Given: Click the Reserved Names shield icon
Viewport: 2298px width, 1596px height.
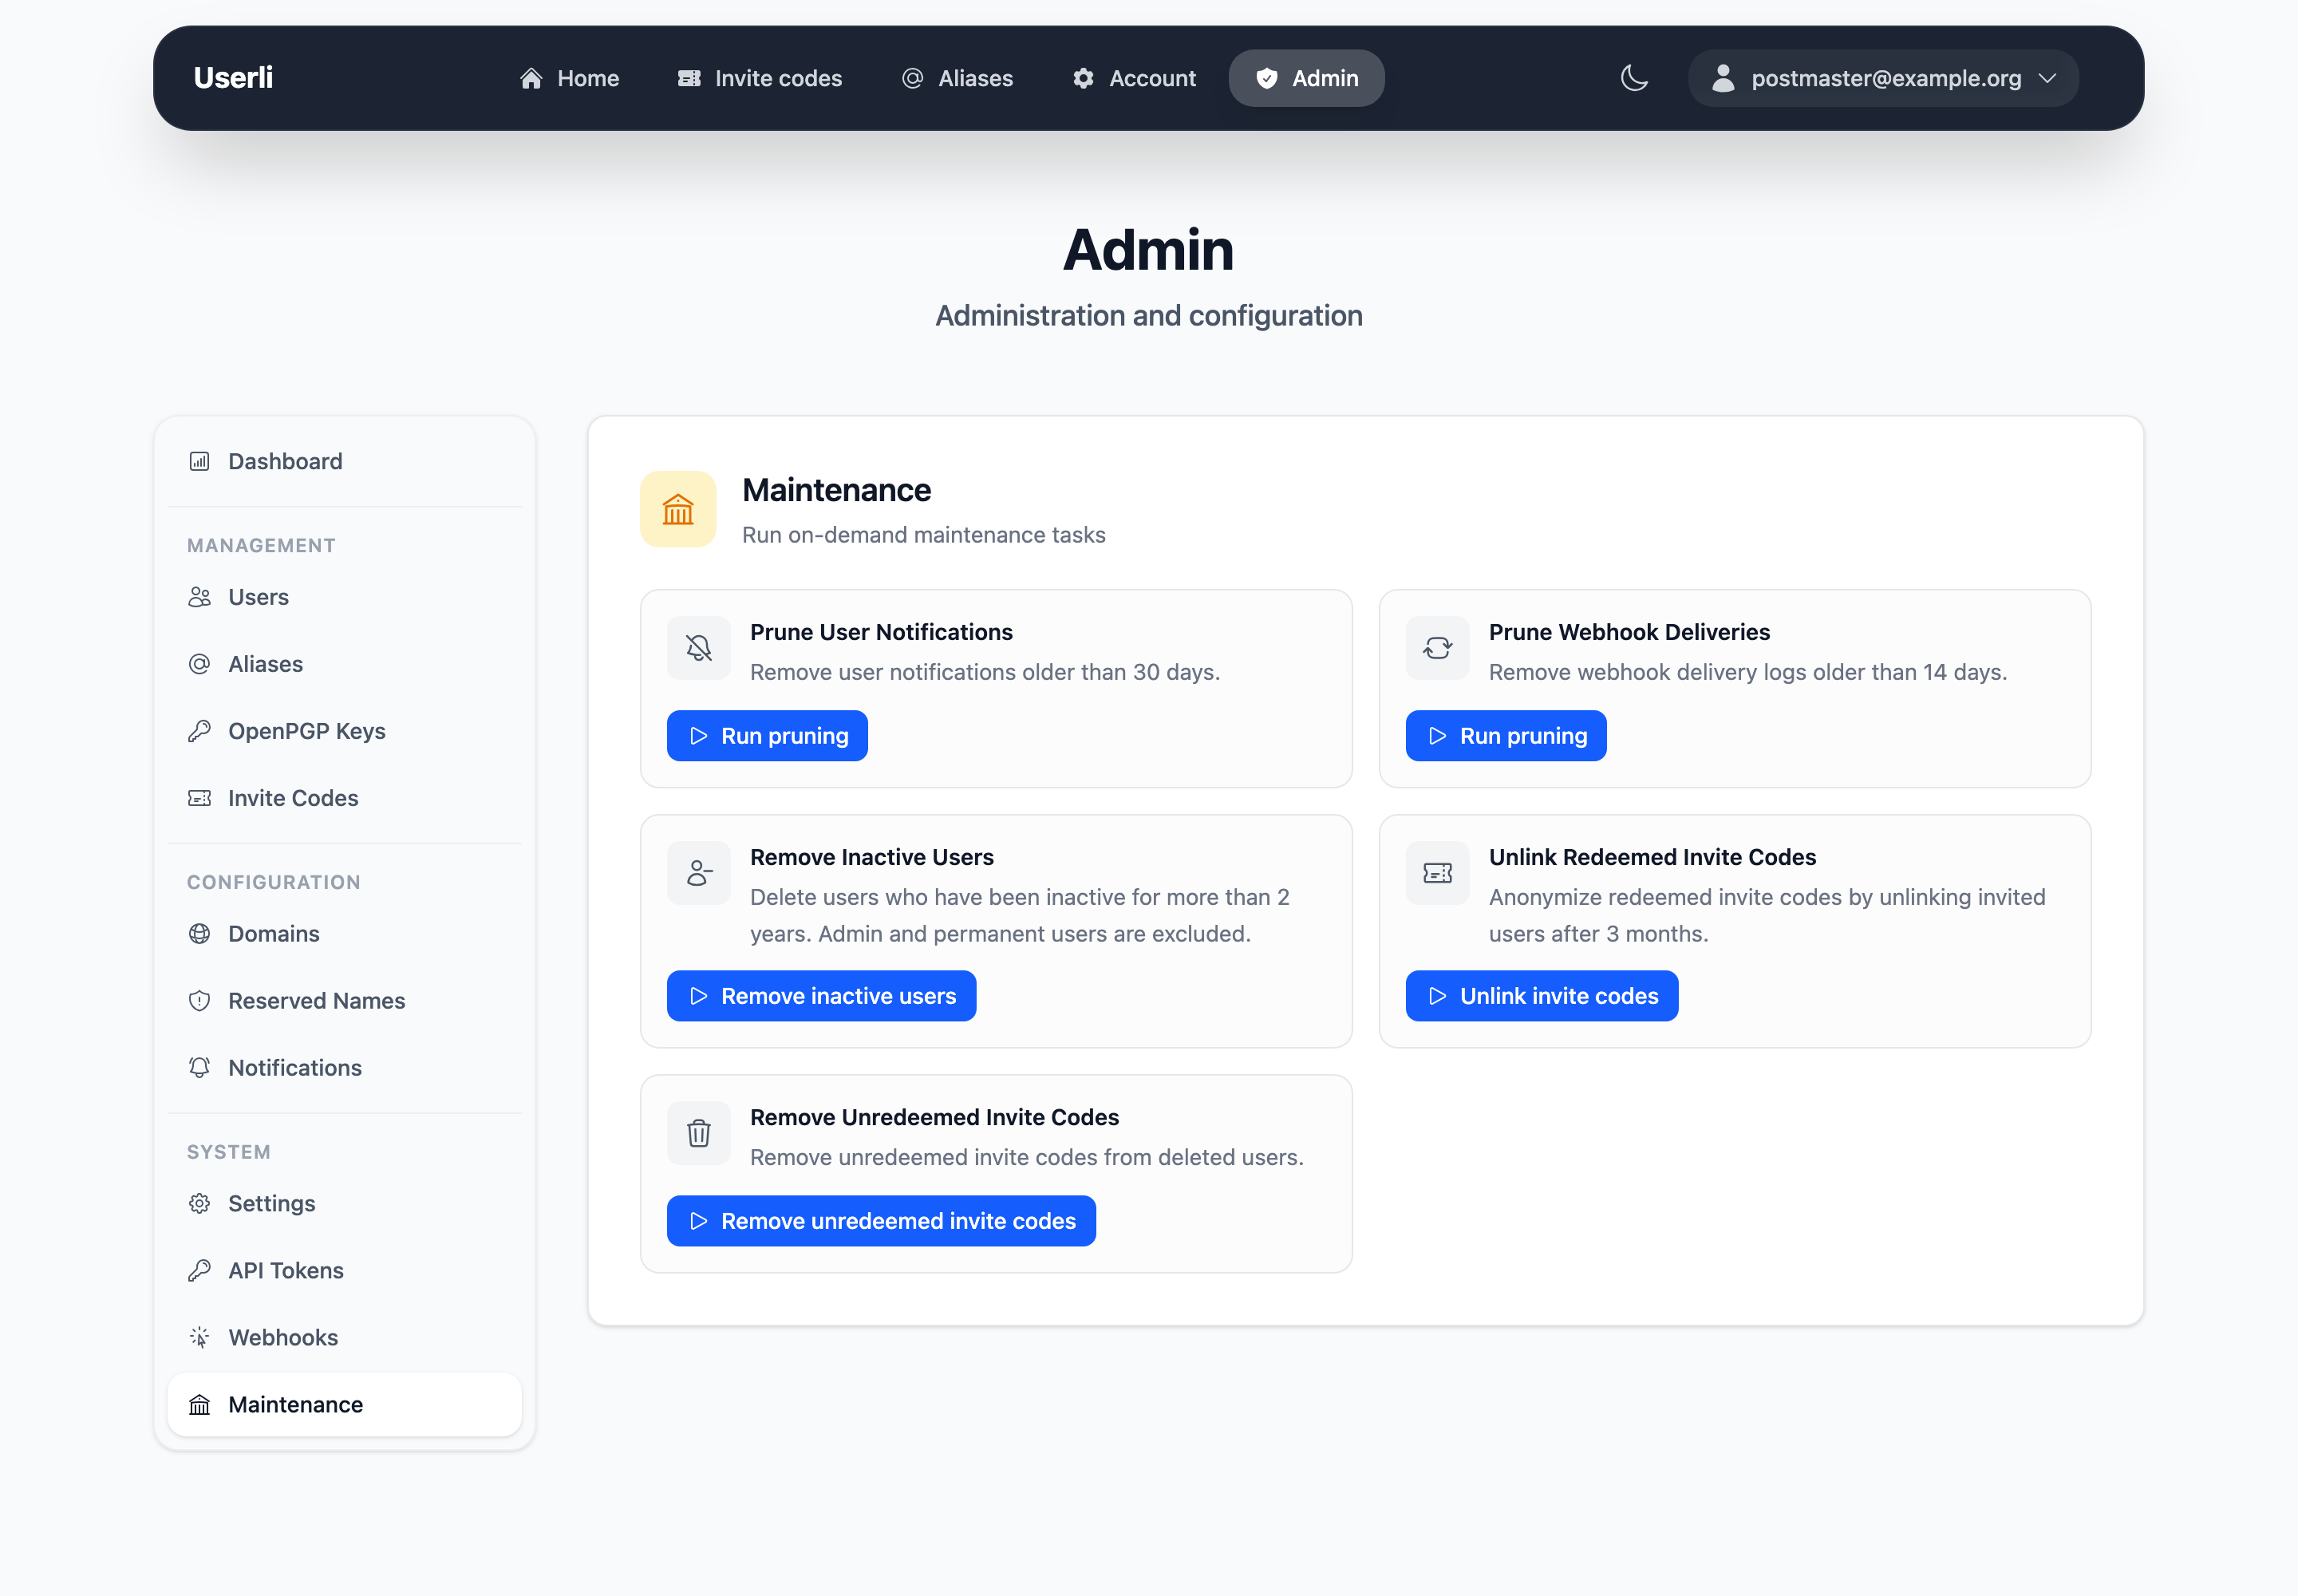Looking at the screenshot, I should 200,1001.
